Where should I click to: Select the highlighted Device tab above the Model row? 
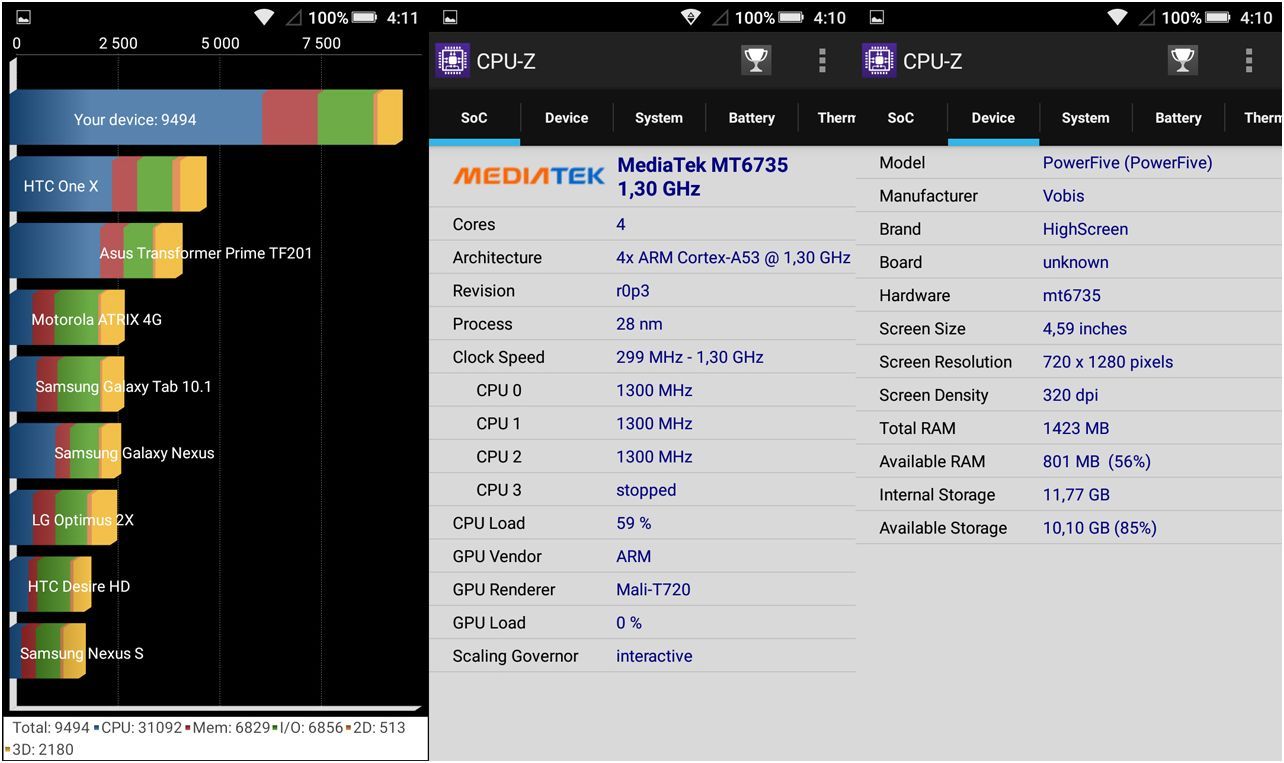click(x=993, y=118)
